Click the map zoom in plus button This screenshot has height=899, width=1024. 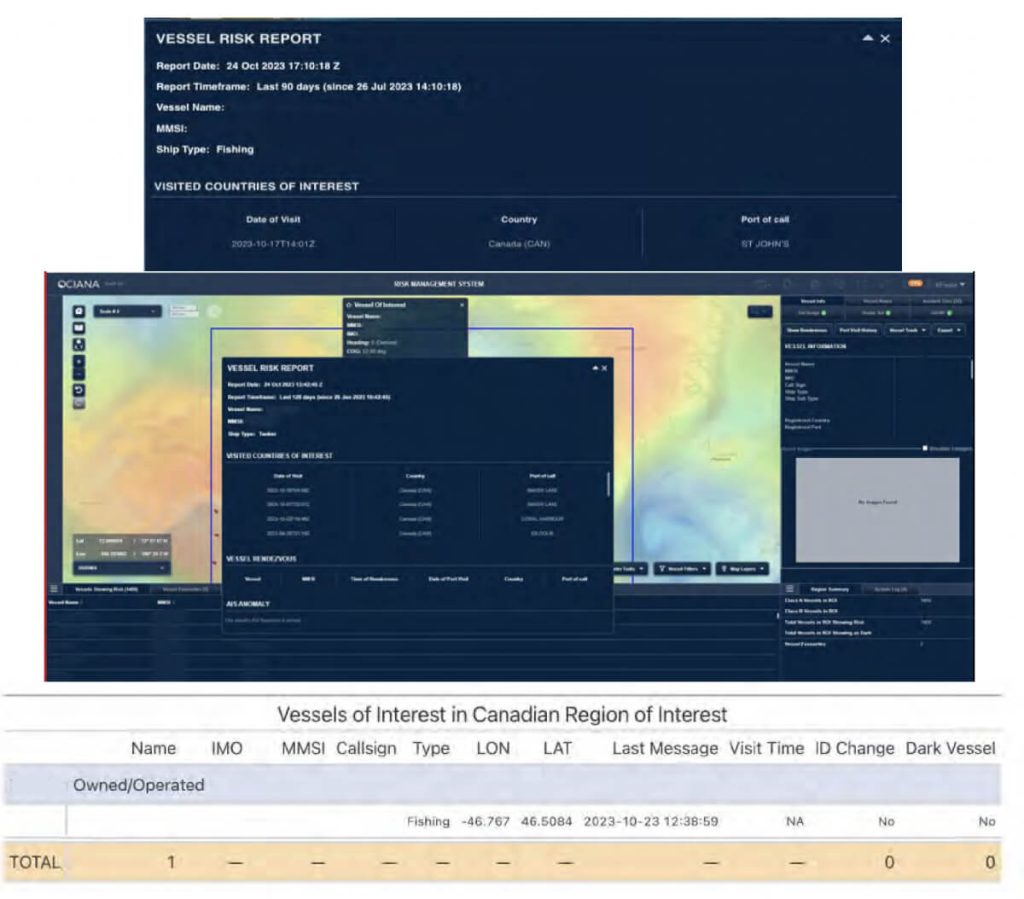click(x=79, y=361)
